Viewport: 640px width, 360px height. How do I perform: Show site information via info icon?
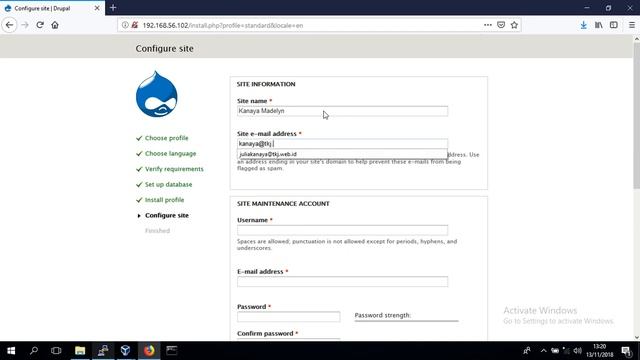tap(125, 25)
